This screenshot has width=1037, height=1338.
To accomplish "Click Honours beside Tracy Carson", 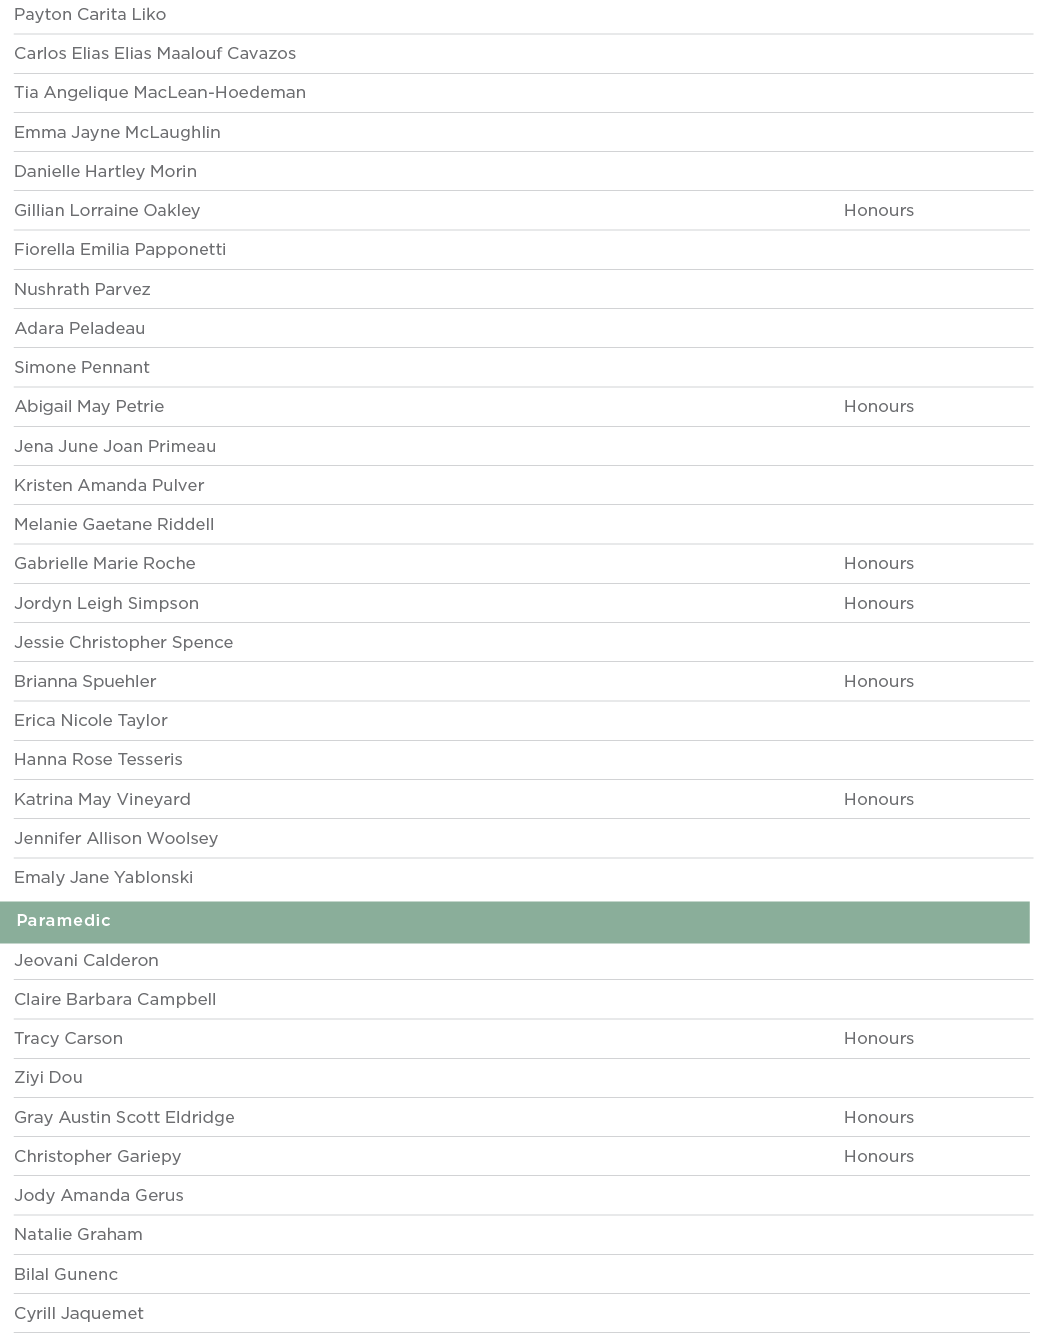I will click(x=878, y=1038).
